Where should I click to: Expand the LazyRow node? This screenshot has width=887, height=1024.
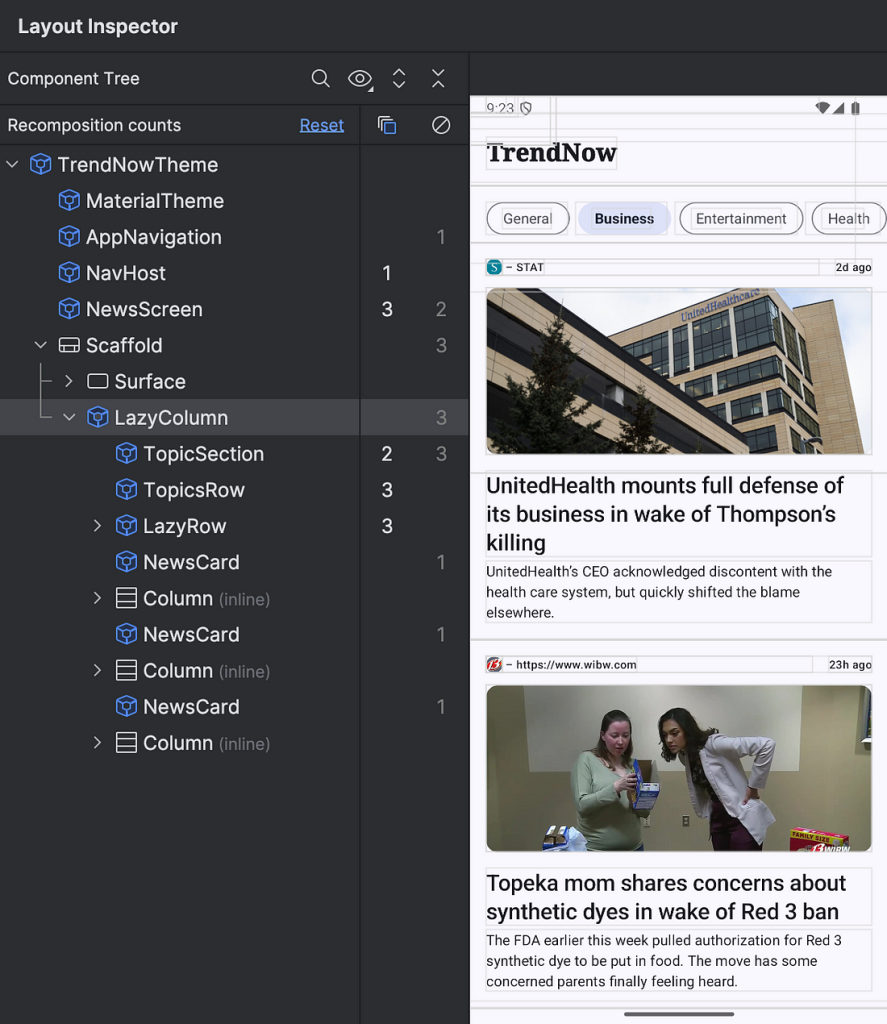click(x=97, y=526)
